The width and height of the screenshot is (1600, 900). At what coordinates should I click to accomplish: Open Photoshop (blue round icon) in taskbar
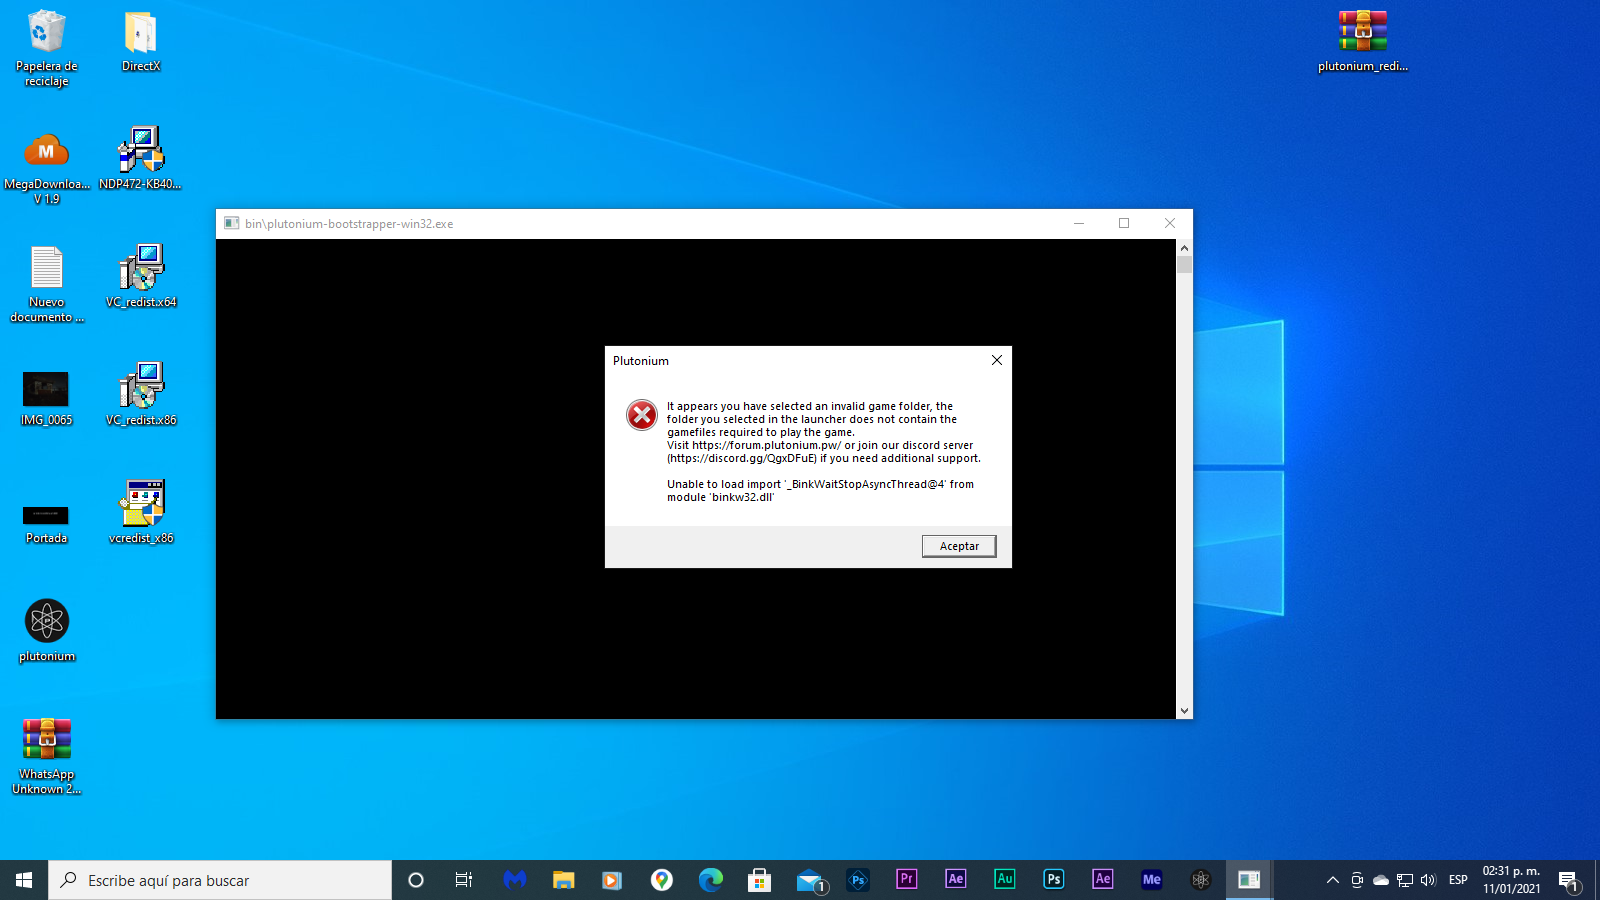tap(857, 880)
